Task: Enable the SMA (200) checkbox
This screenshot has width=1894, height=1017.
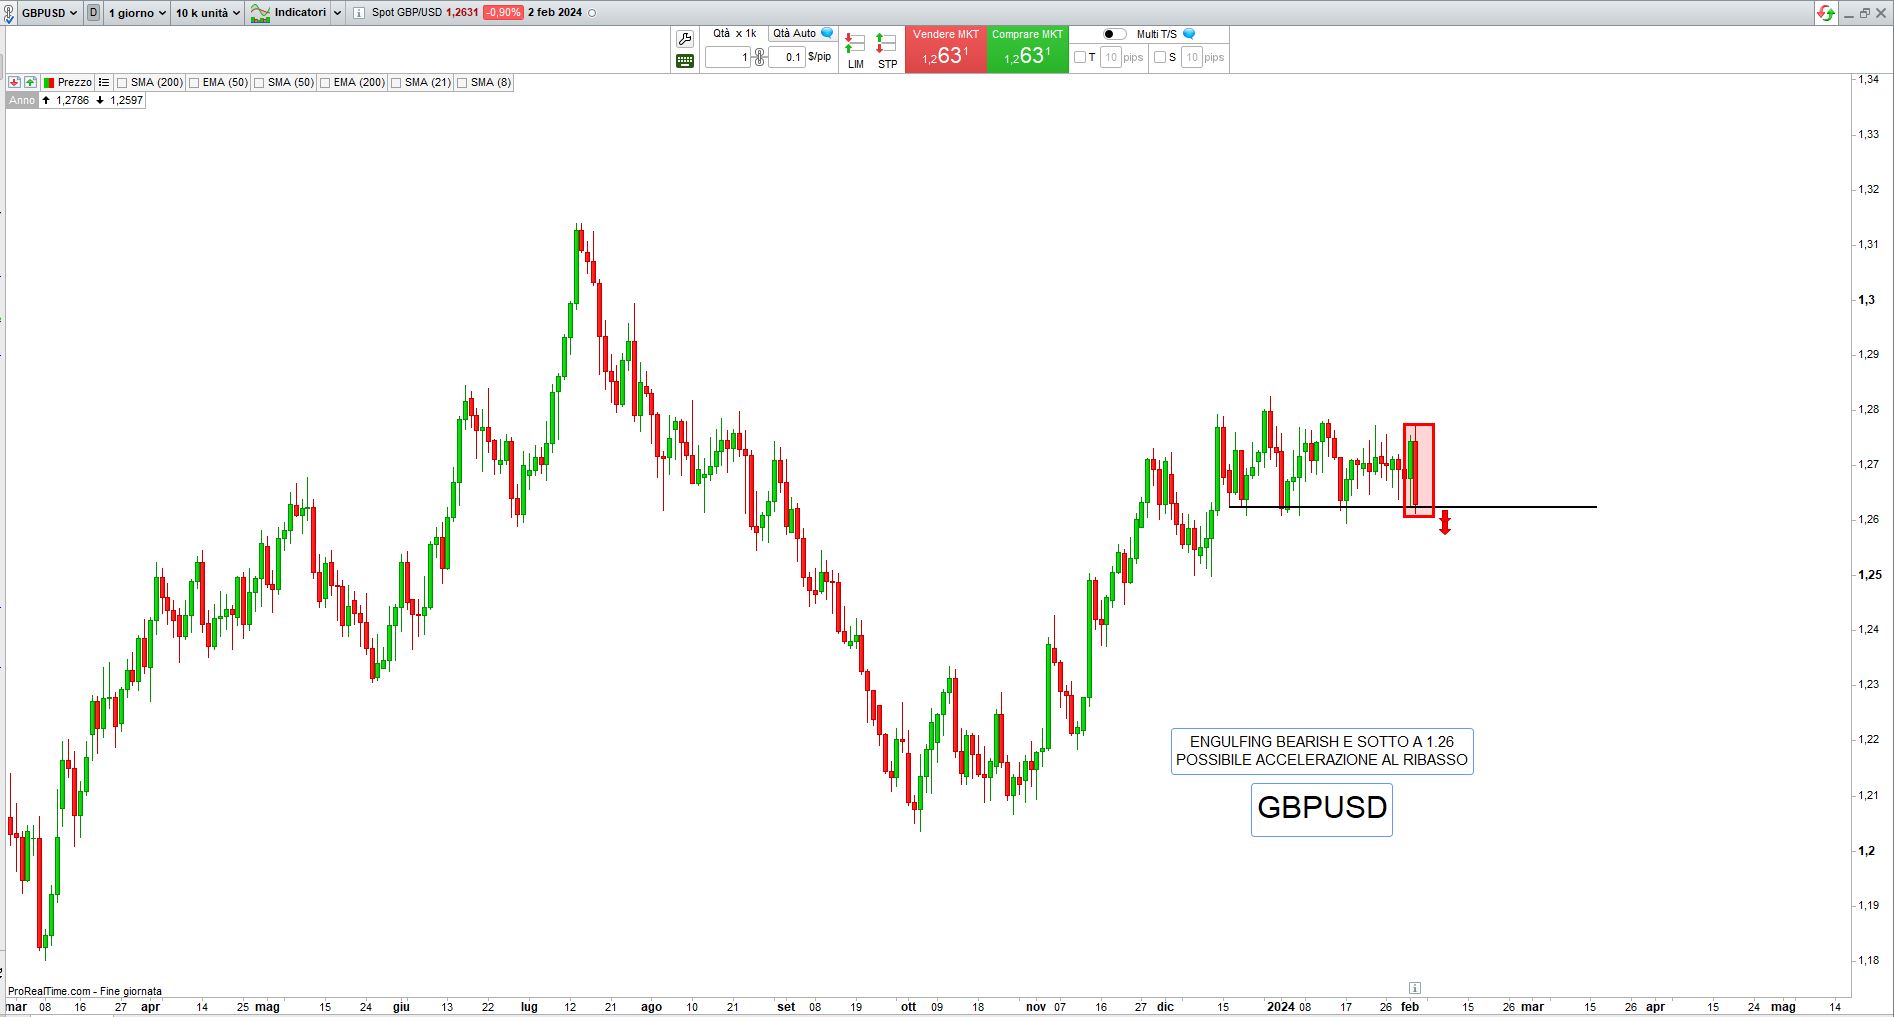Action: point(122,83)
